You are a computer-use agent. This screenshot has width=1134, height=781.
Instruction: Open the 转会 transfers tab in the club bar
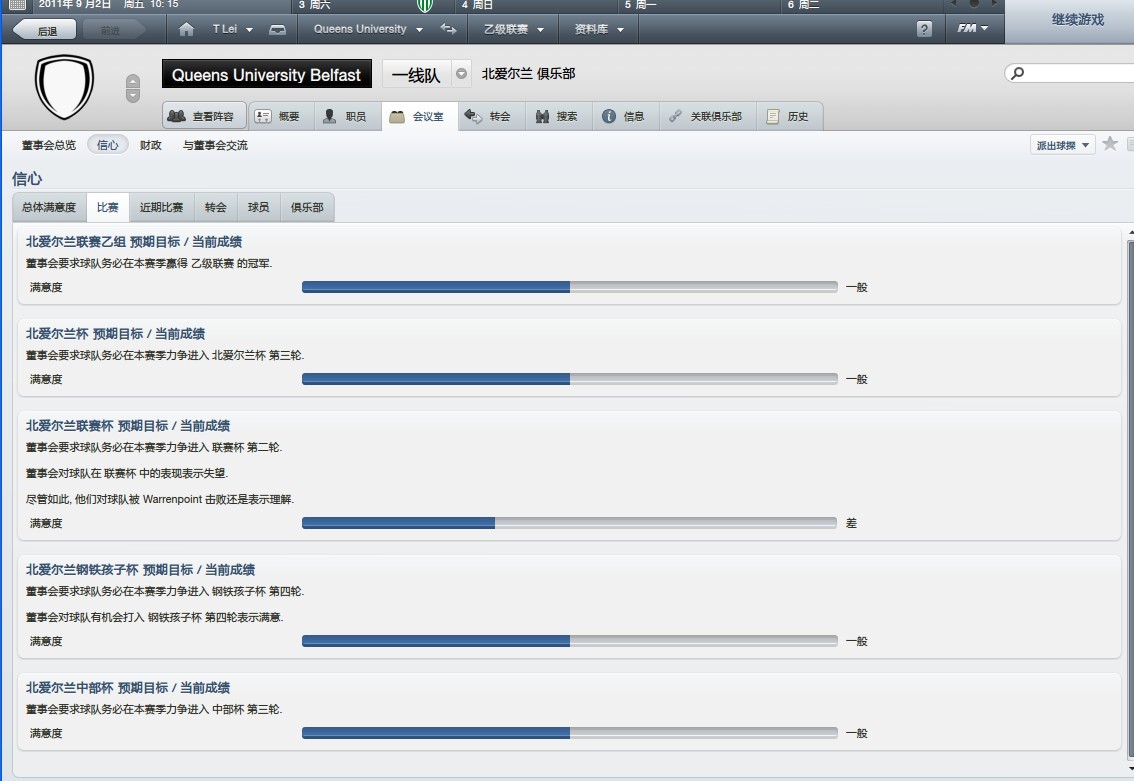pos(491,116)
